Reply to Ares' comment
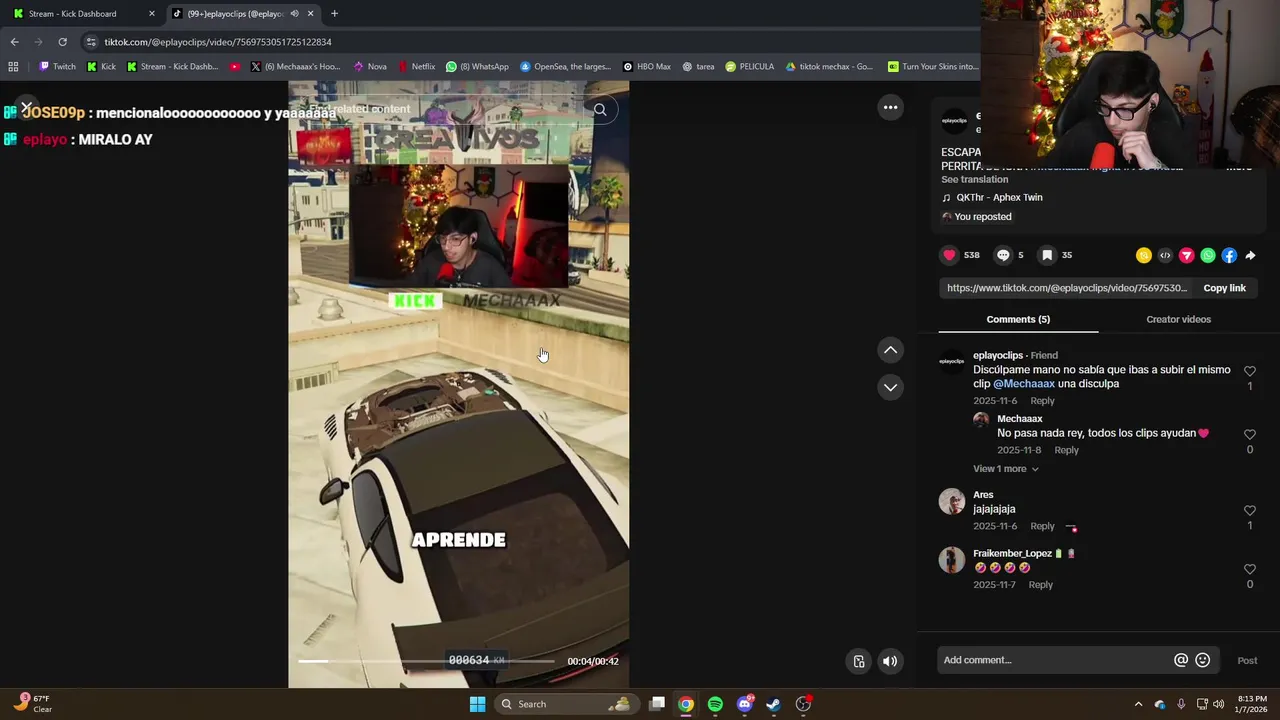 (x=1042, y=526)
